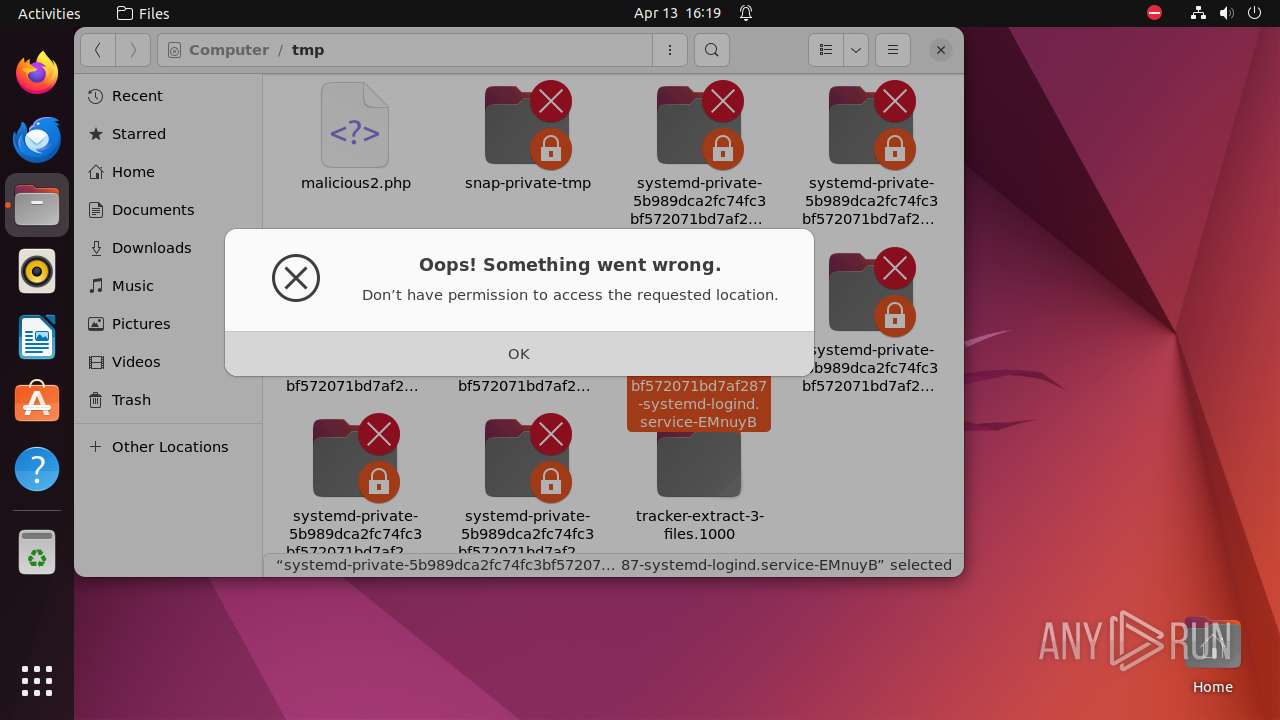This screenshot has width=1280, height=720.
Task: Open the Files app menu in top bar
Action: pyautogui.click(x=143, y=13)
